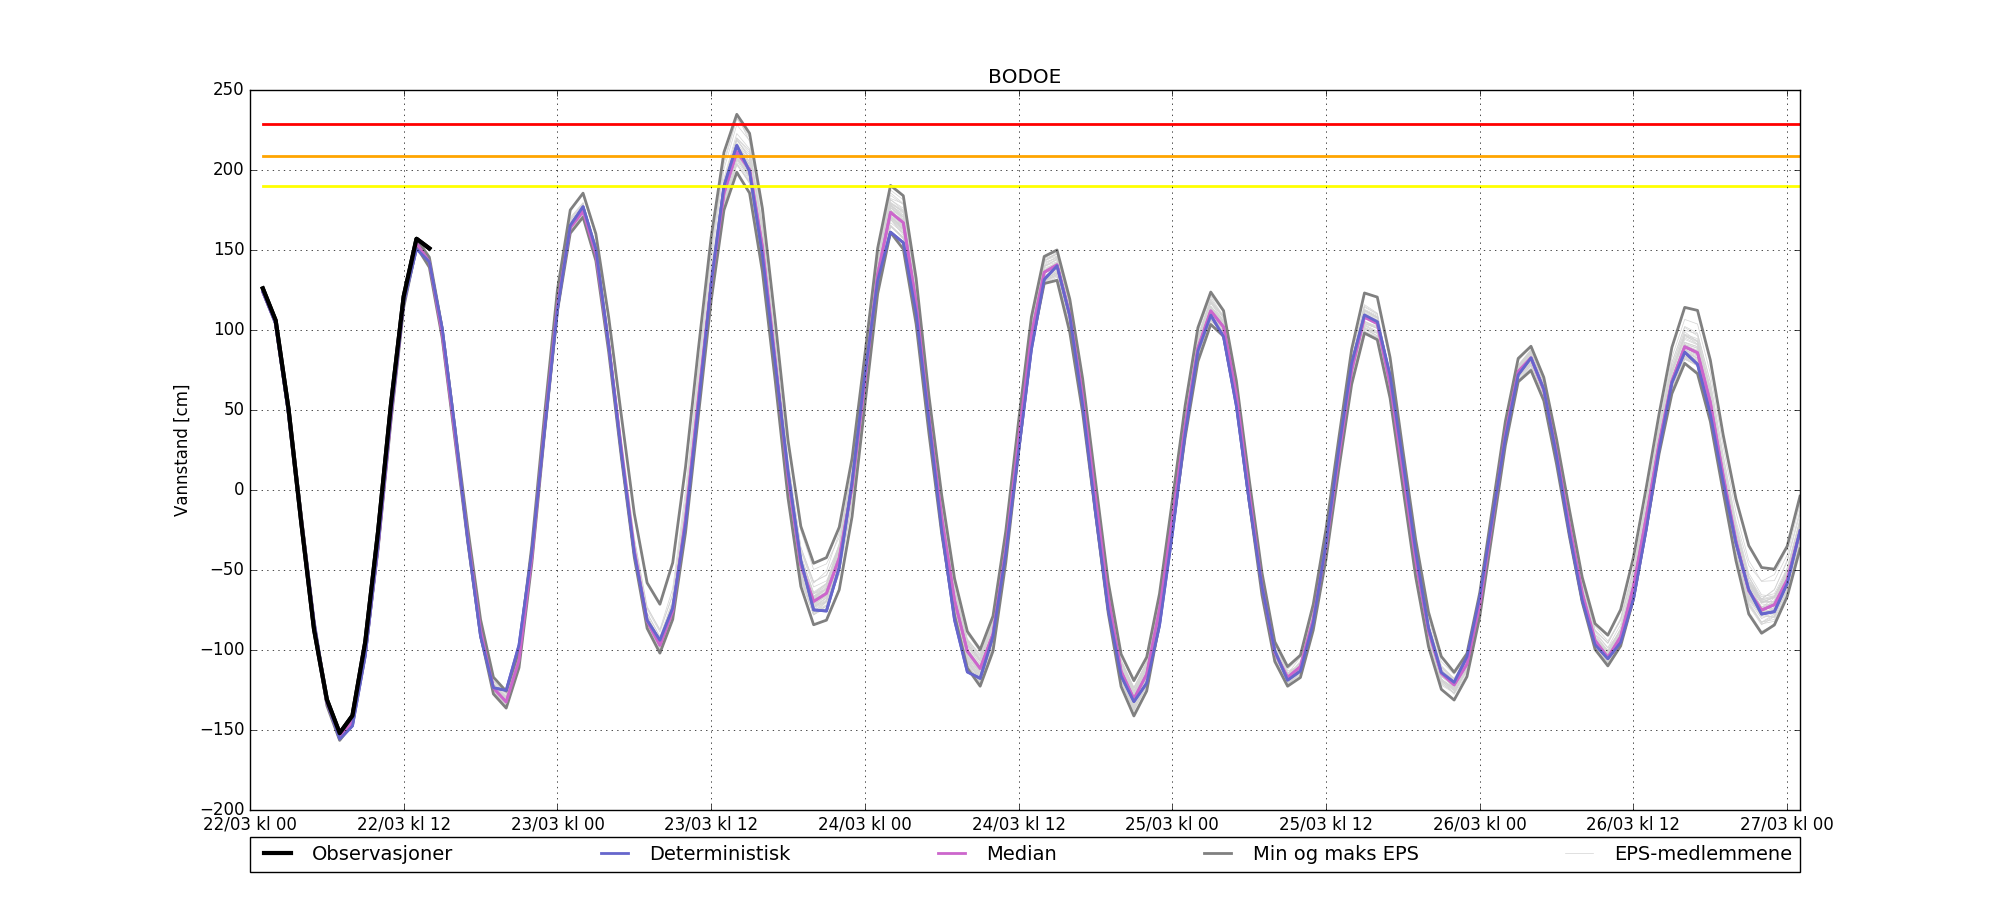This screenshot has width=2000, height=900.
Task: Select the Median legend label
Action: tap(1021, 854)
